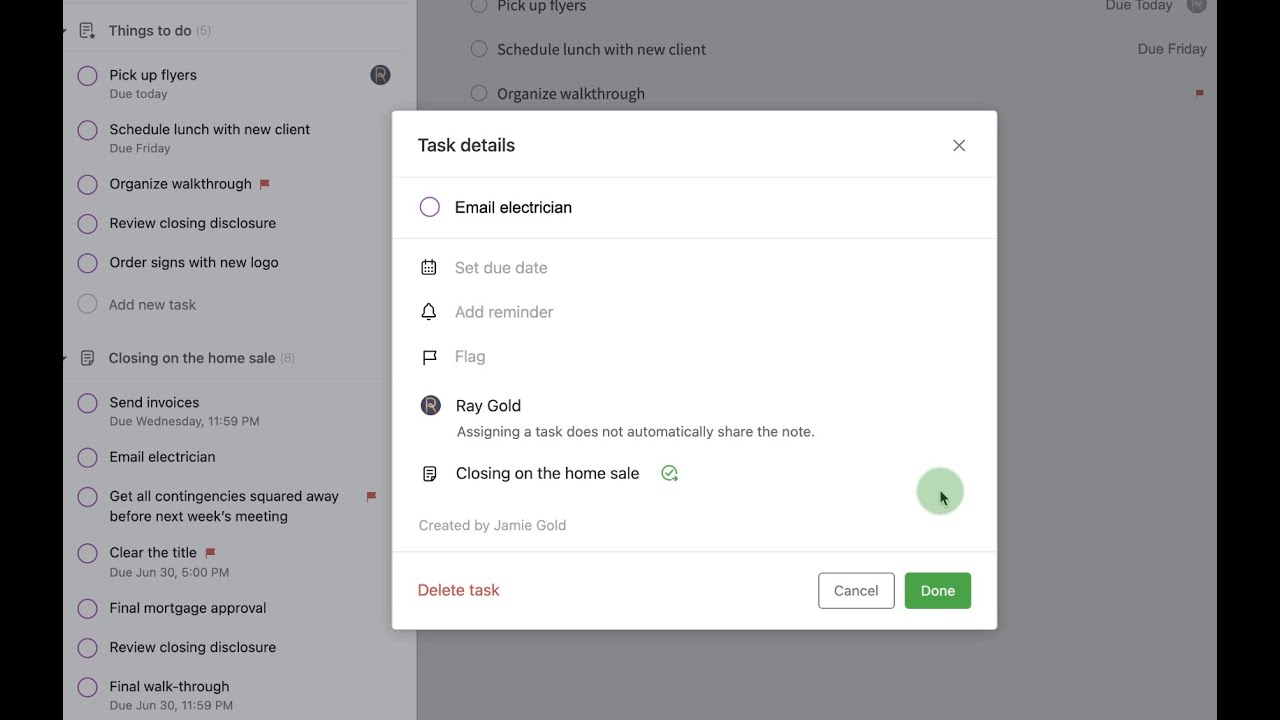Open Clear the title task text
1280x720 pixels.
click(x=153, y=552)
